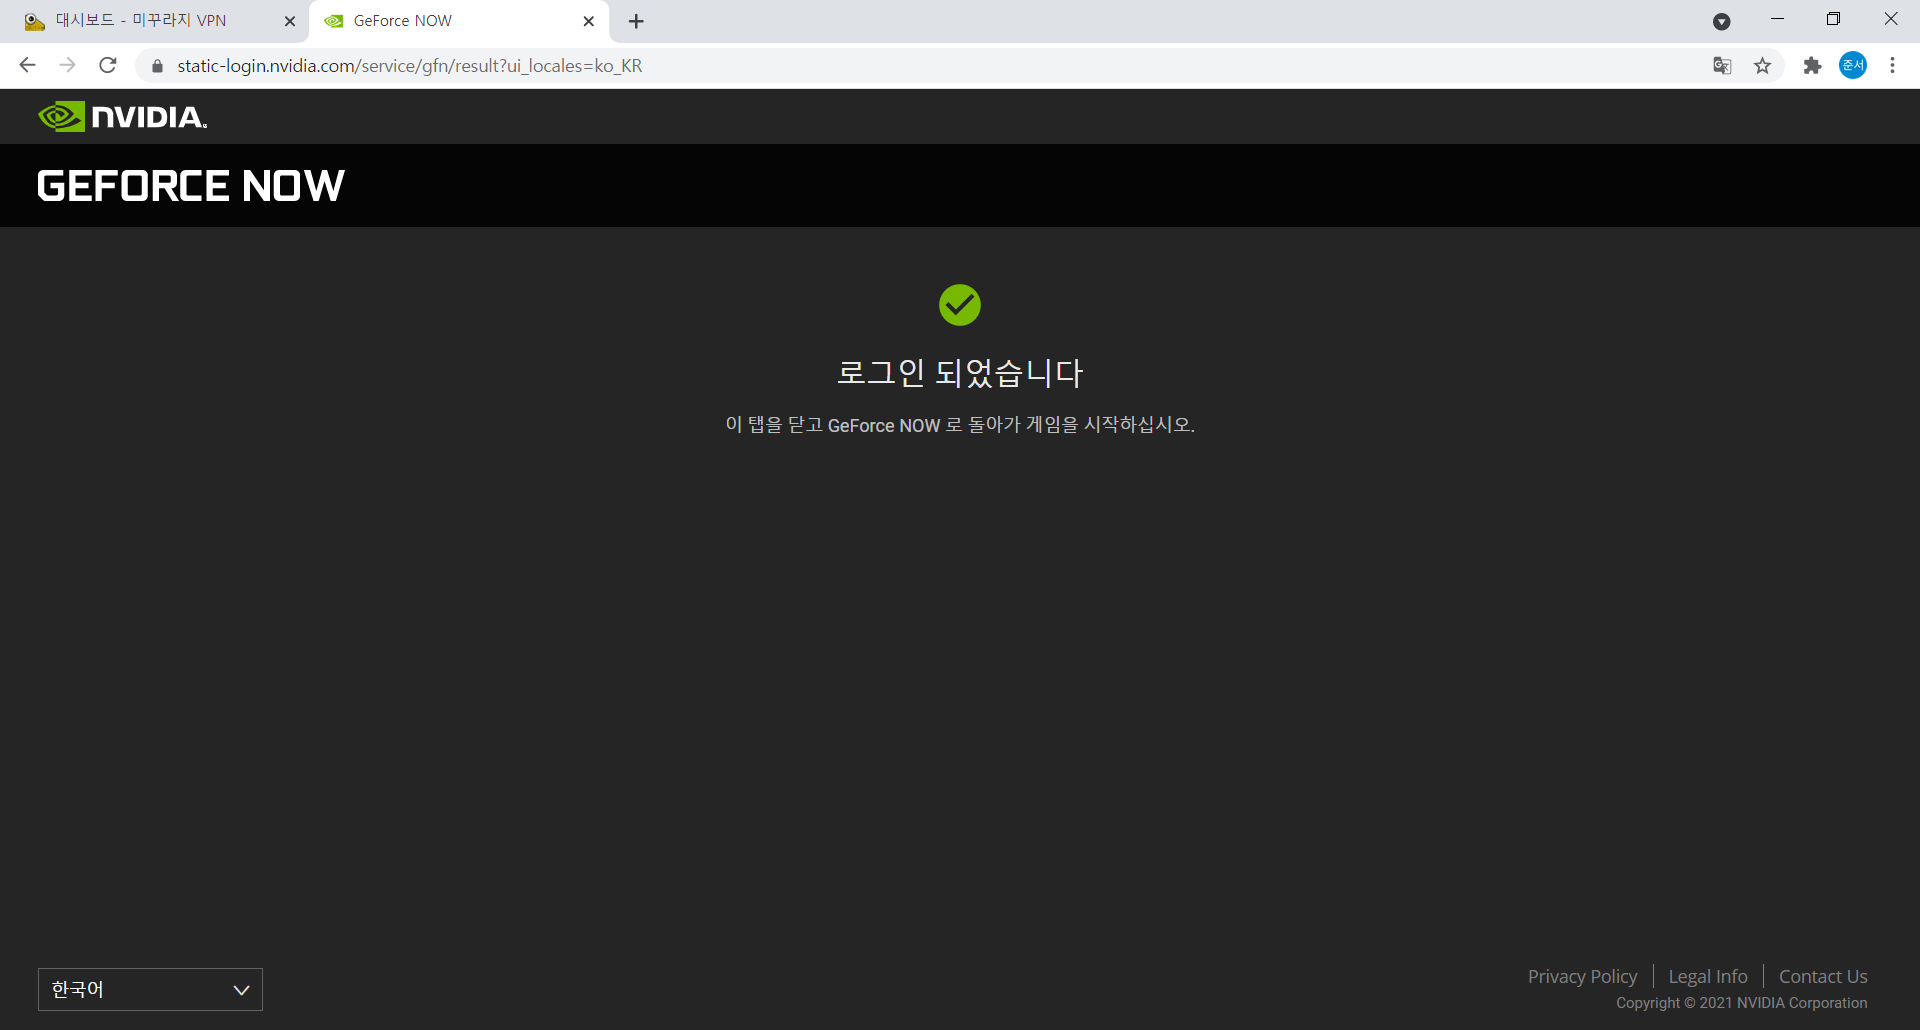Expand the 한국어 language dropdown
1920x1030 pixels.
pos(150,989)
